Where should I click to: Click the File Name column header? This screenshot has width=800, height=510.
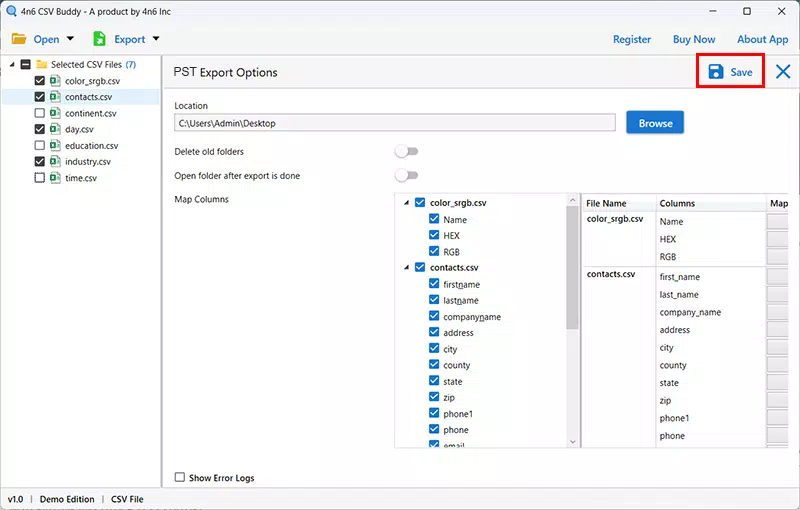tap(619, 203)
